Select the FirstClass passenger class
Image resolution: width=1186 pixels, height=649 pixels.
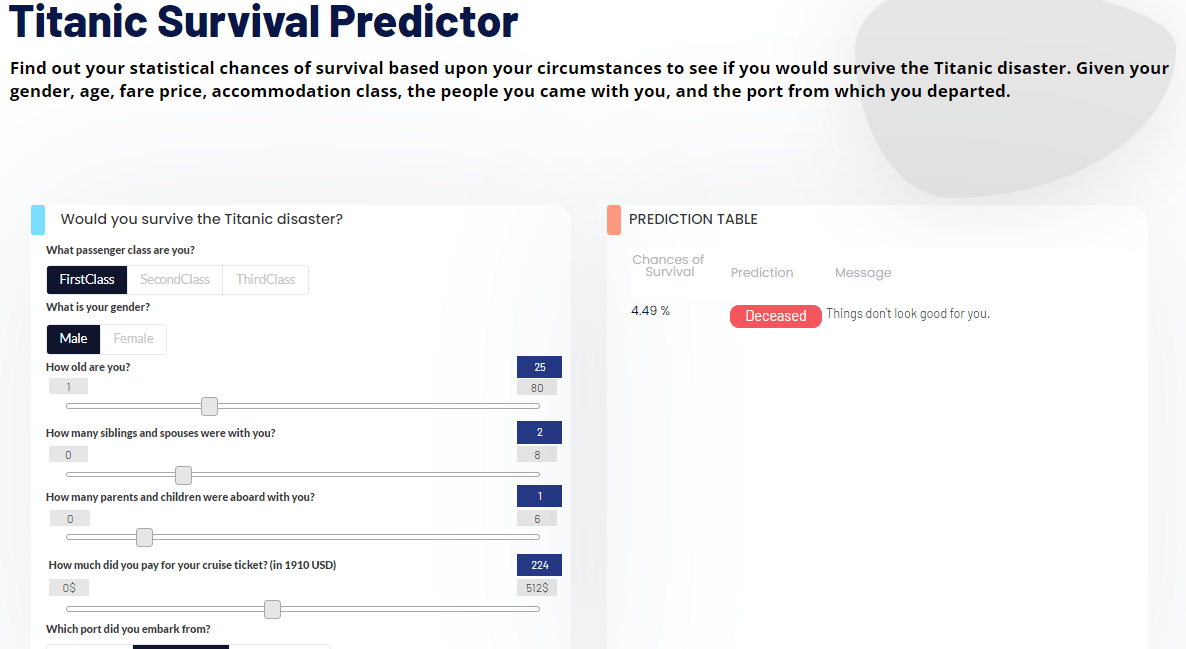(86, 280)
